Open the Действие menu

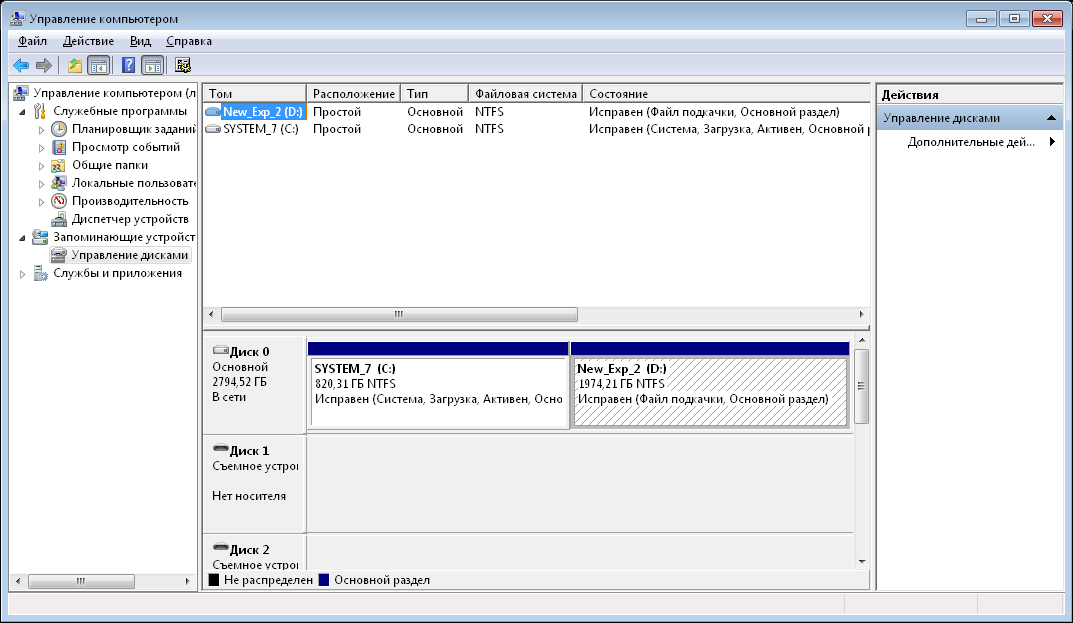pyautogui.click(x=88, y=41)
